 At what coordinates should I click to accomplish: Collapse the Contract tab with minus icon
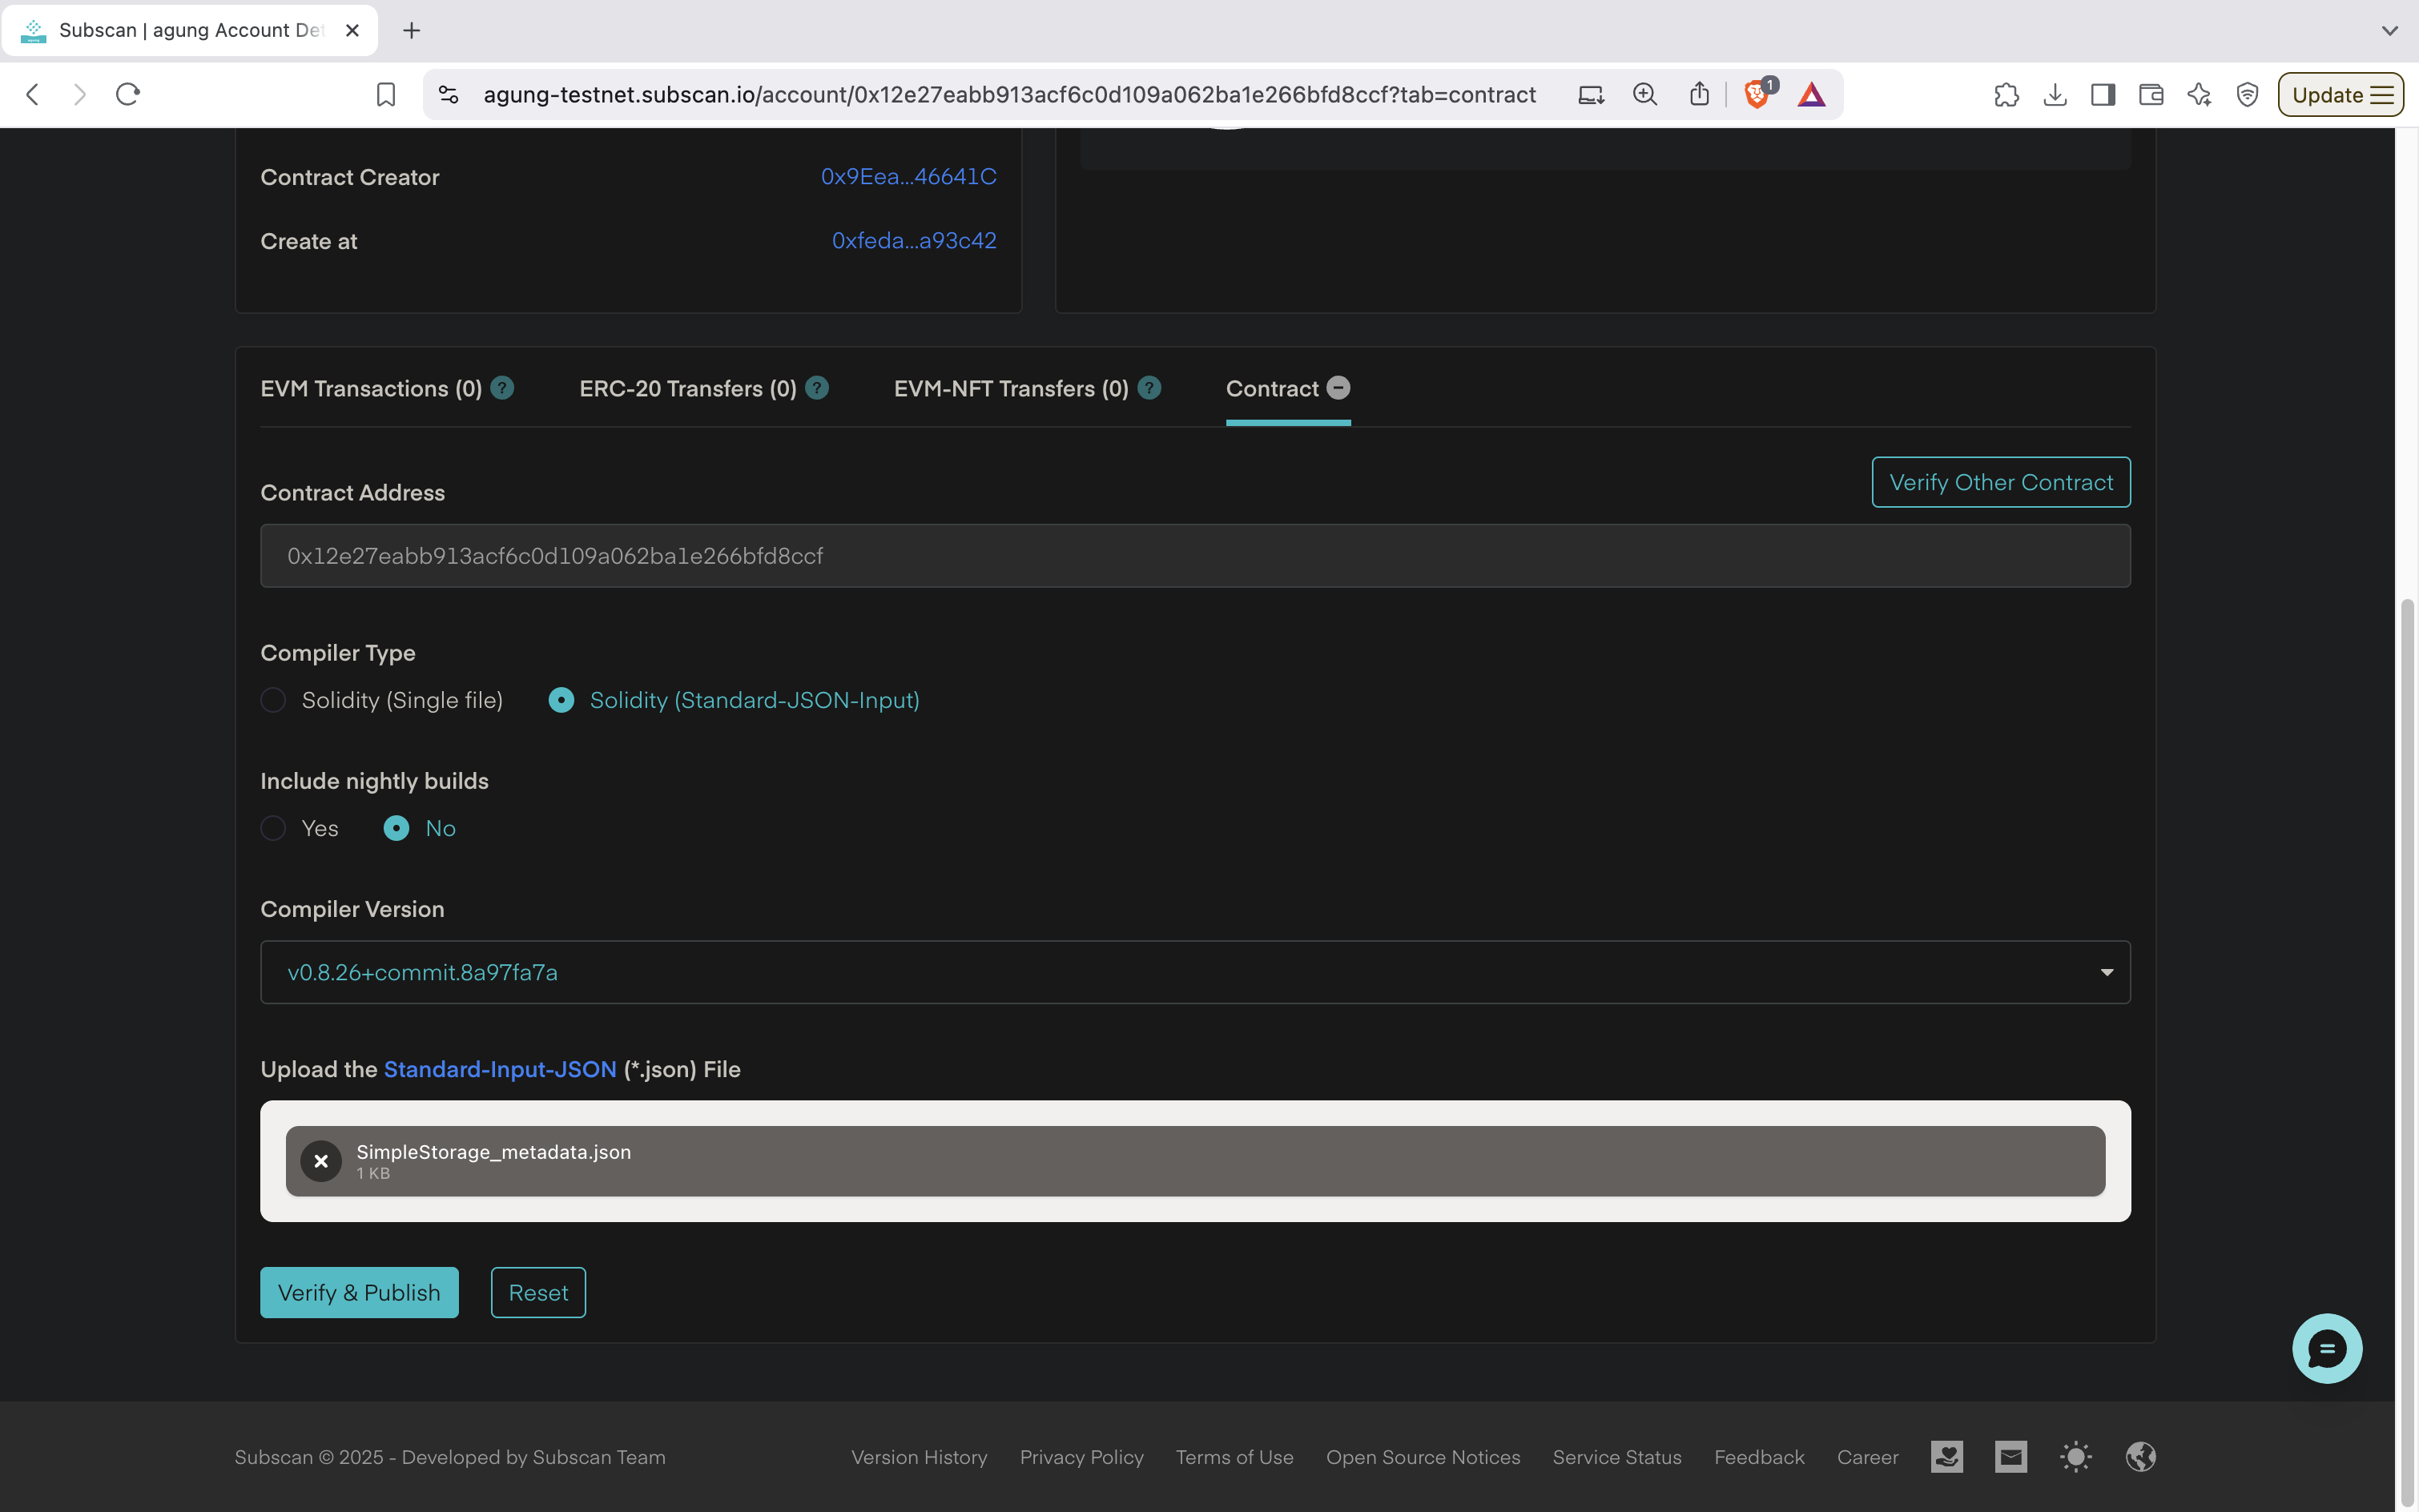pyautogui.click(x=1338, y=388)
